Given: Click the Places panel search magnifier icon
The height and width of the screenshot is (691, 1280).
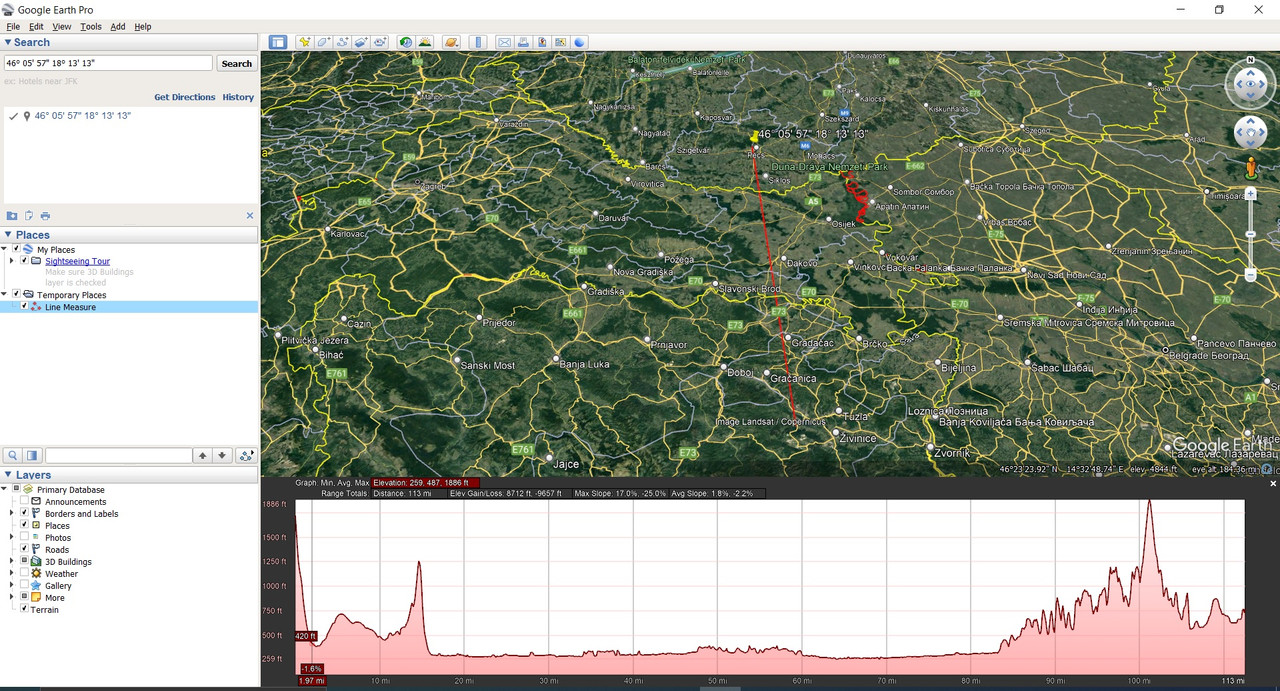Looking at the screenshot, I should click(x=13, y=455).
